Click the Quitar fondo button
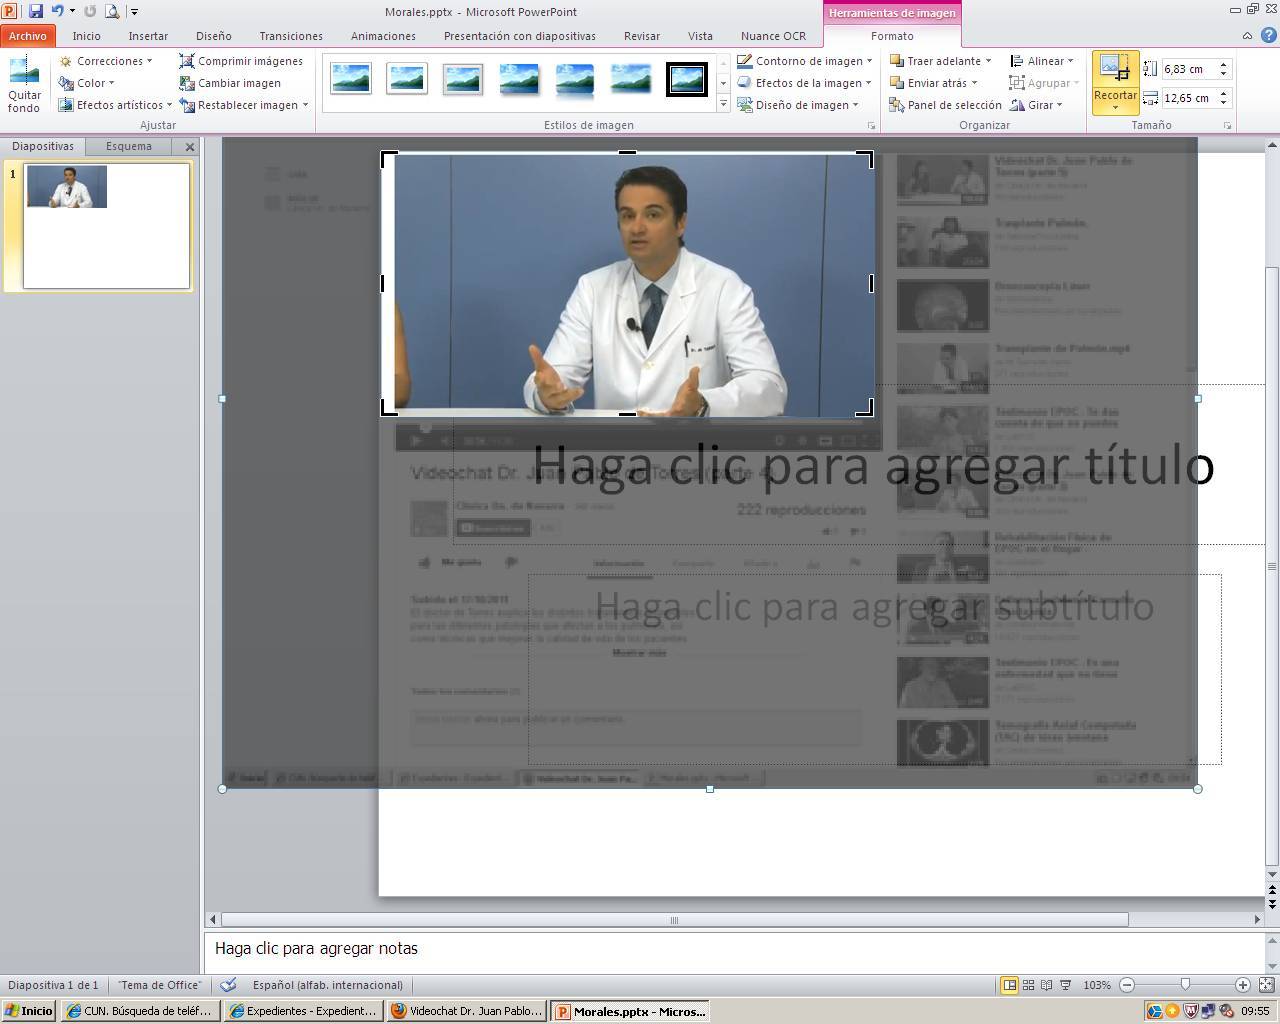Image resolution: width=1280 pixels, height=1024 pixels. click(x=24, y=85)
